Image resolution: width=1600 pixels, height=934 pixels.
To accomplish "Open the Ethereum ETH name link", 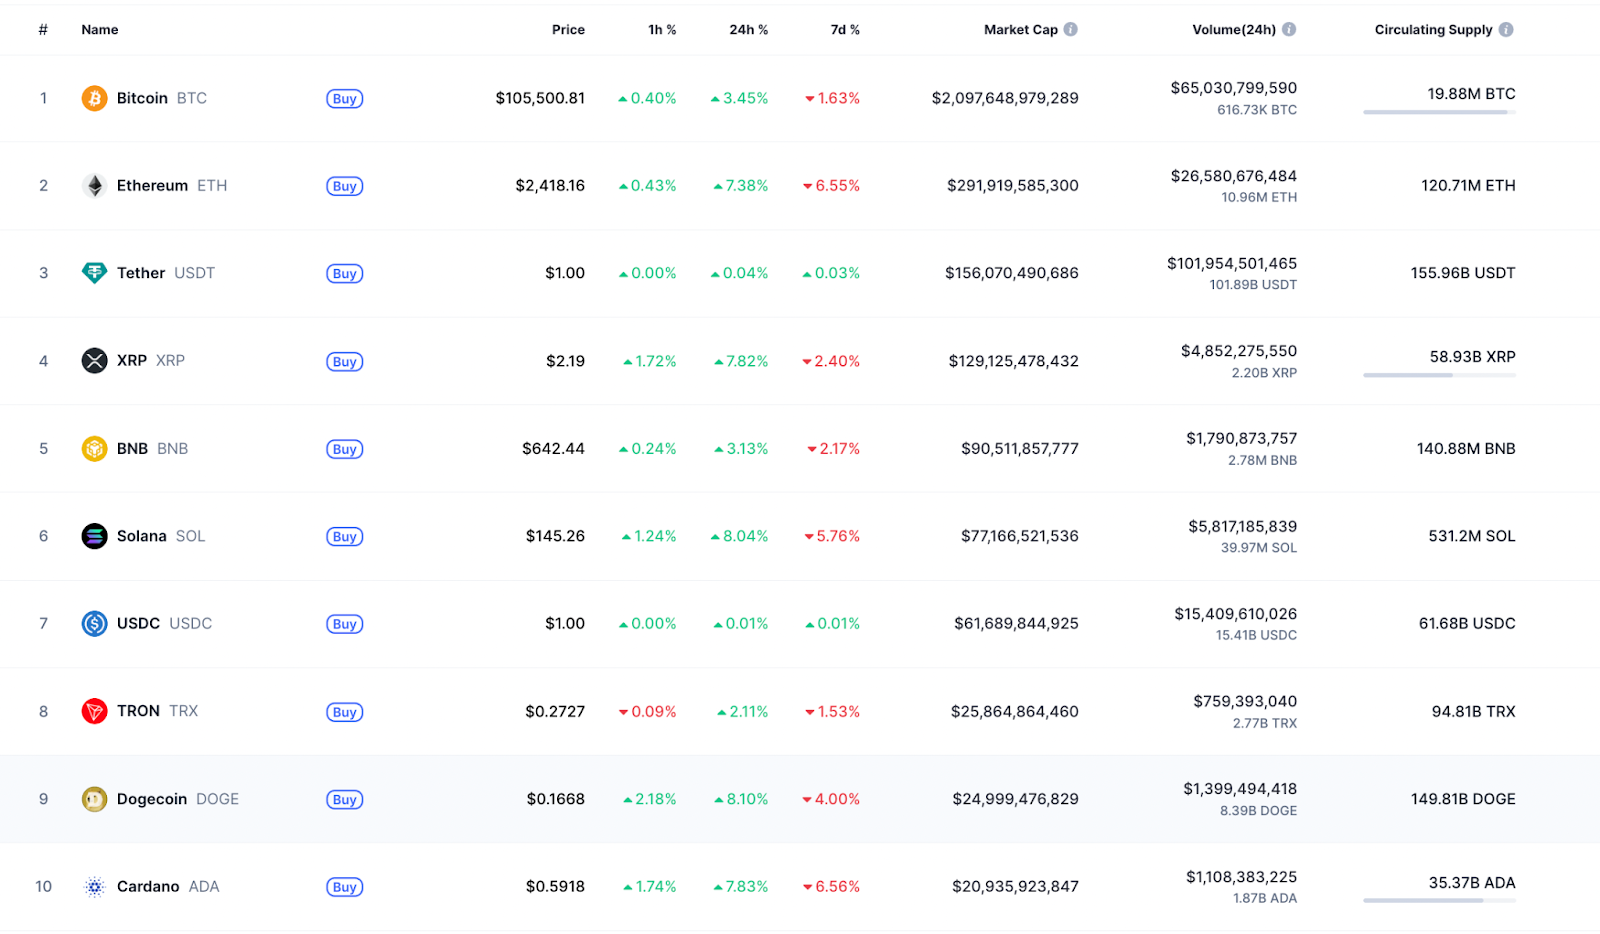I will [x=172, y=186].
